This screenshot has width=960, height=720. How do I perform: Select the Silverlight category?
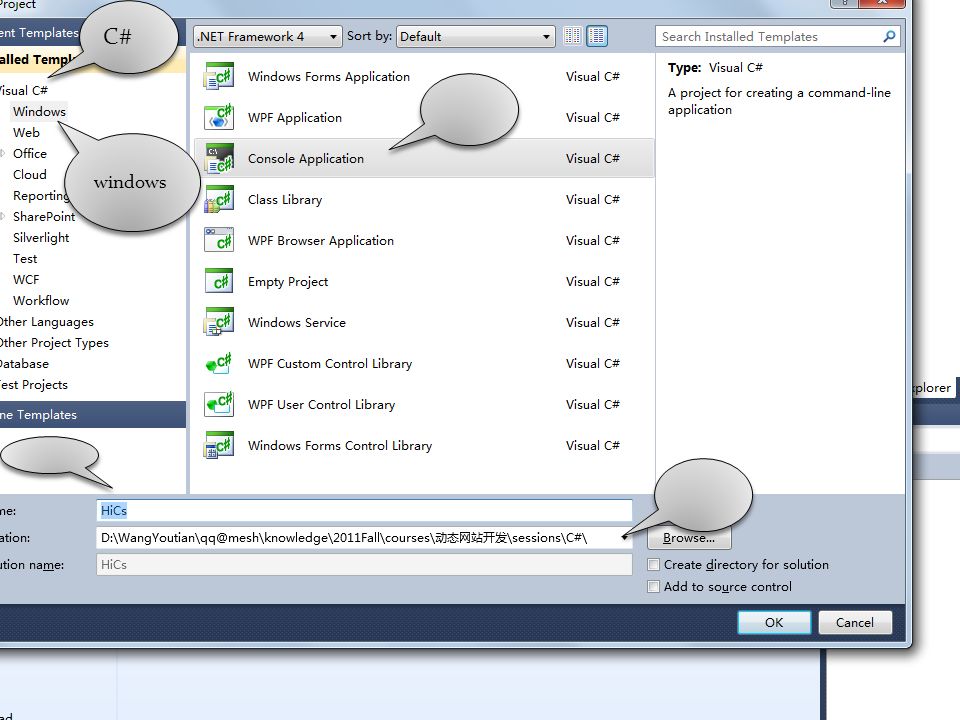(x=41, y=238)
